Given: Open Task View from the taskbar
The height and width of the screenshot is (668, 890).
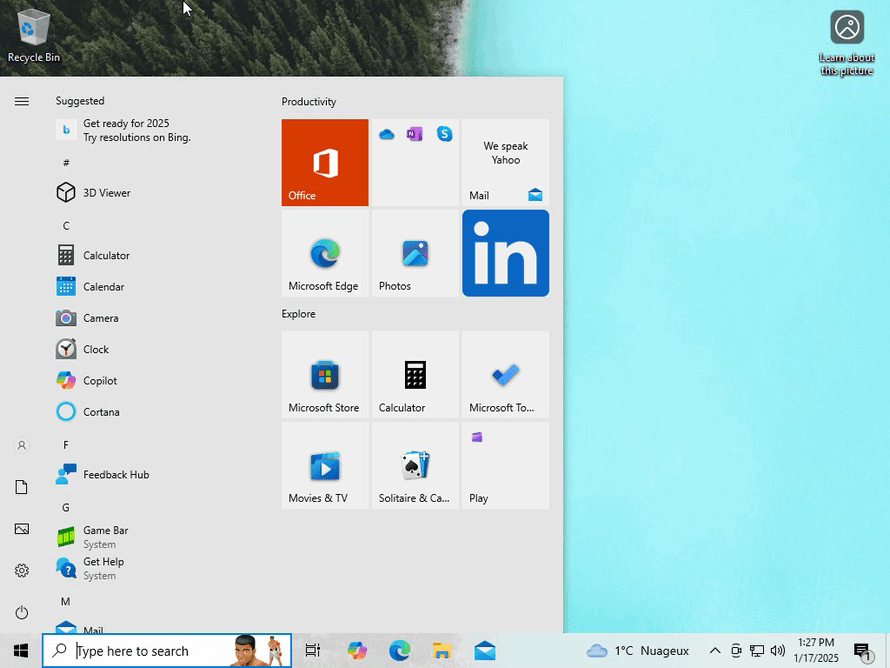Looking at the screenshot, I should tap(313, 650).
